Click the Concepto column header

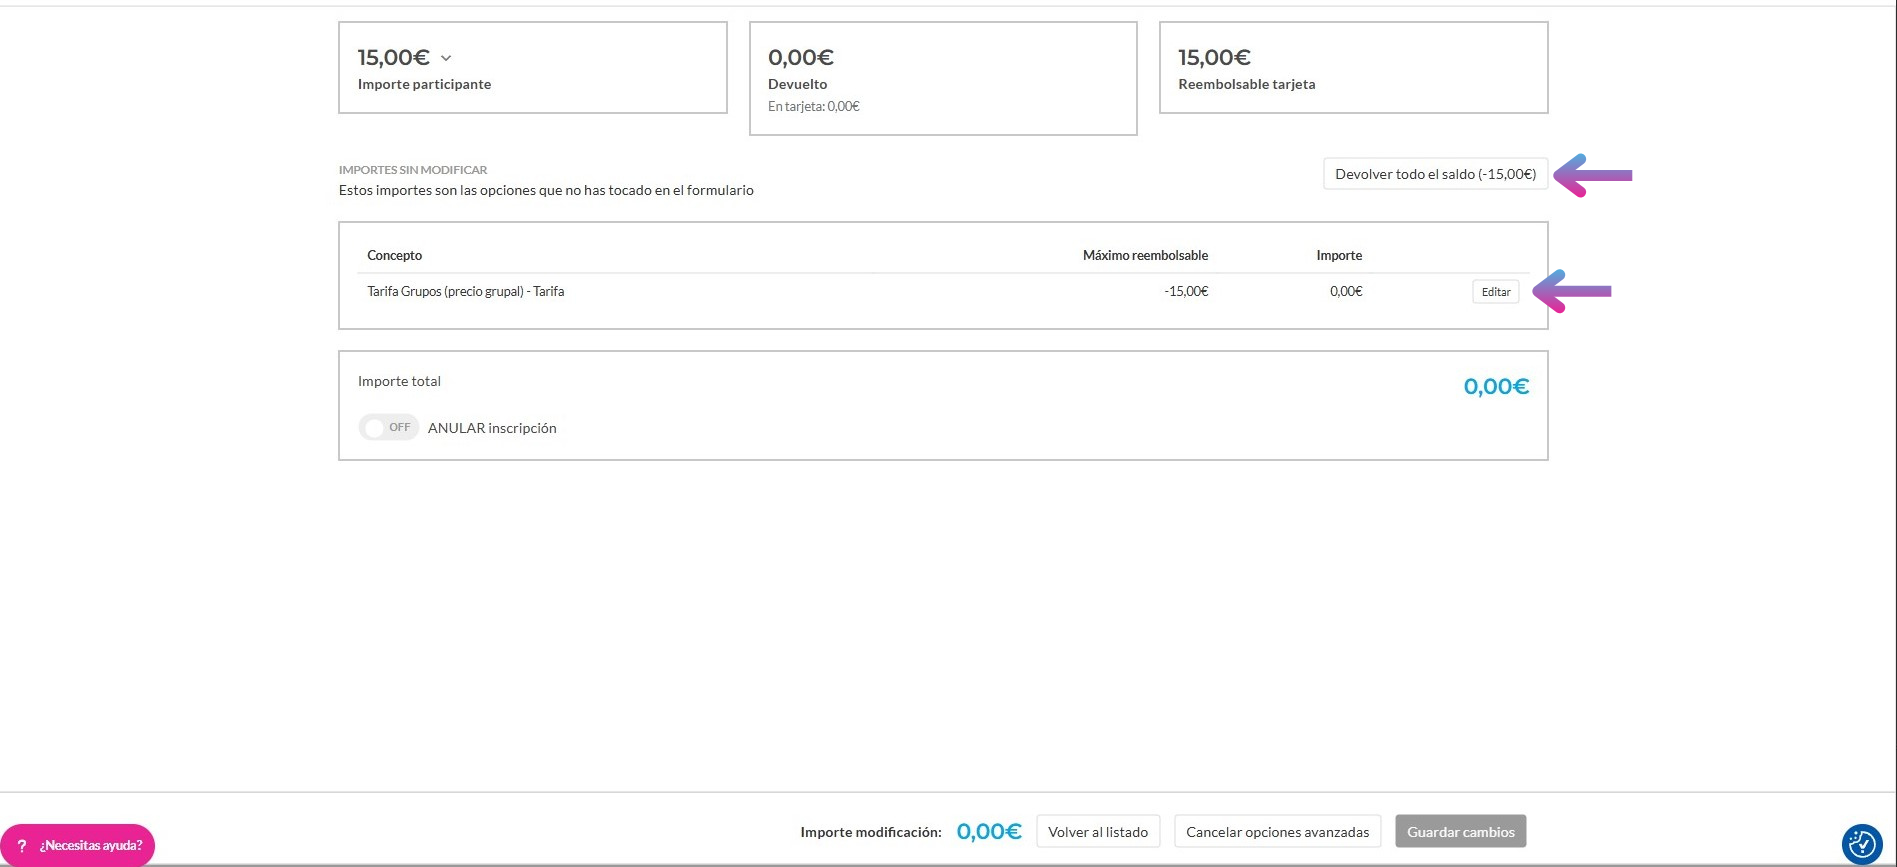click(395, 255)
